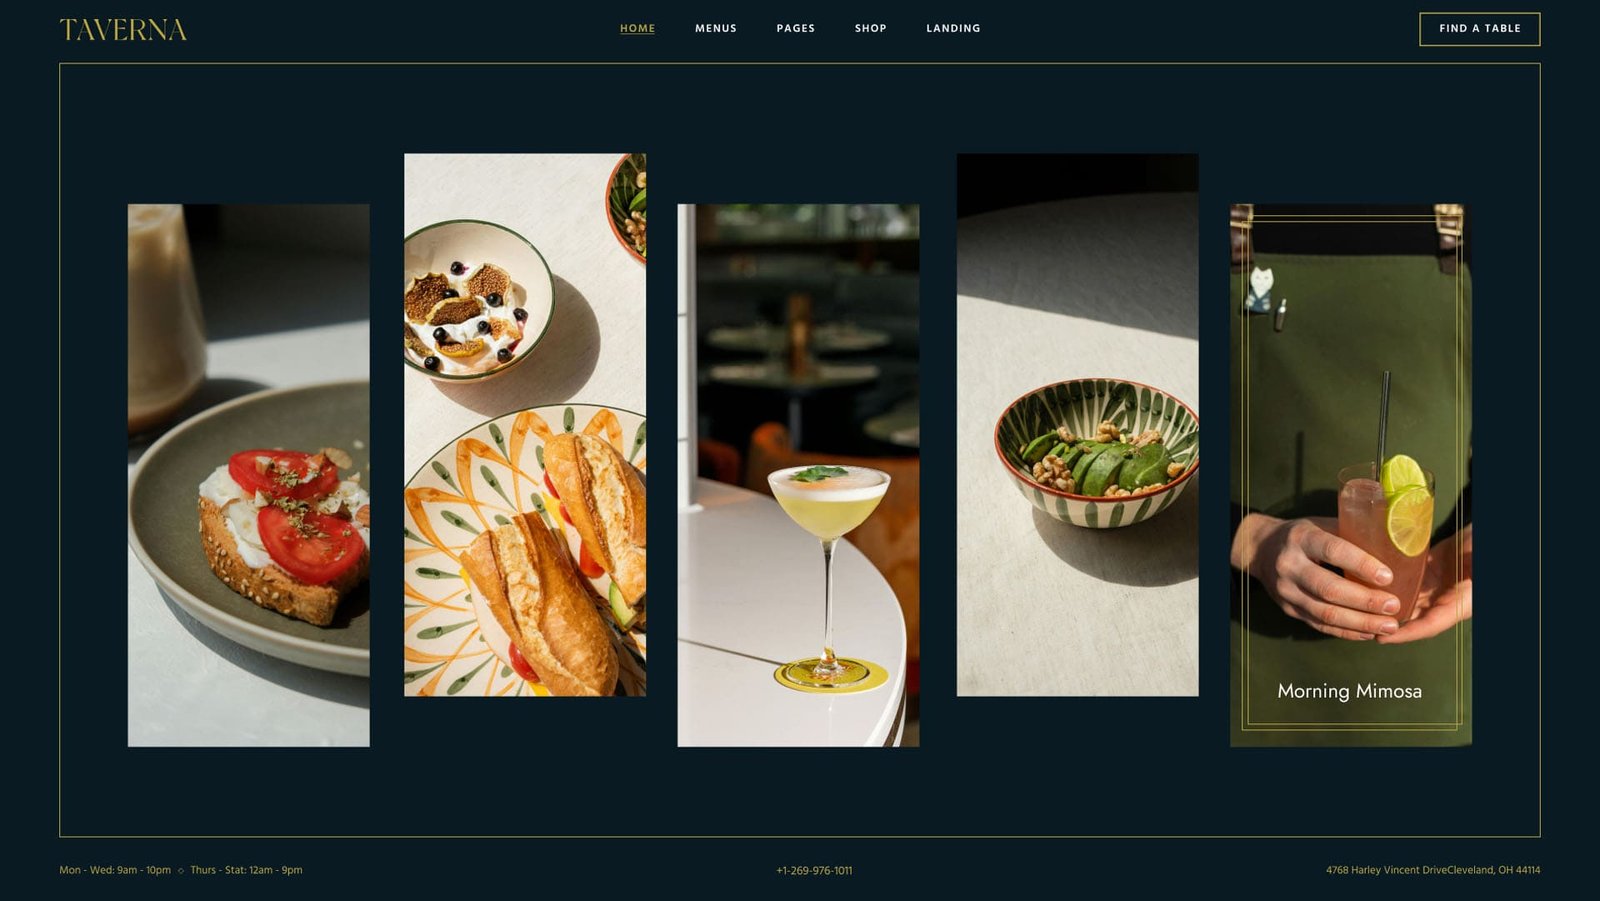This screenshot has width=1600, height=901.
Task: Select the tomato toast photo
Action: [249, 475]
